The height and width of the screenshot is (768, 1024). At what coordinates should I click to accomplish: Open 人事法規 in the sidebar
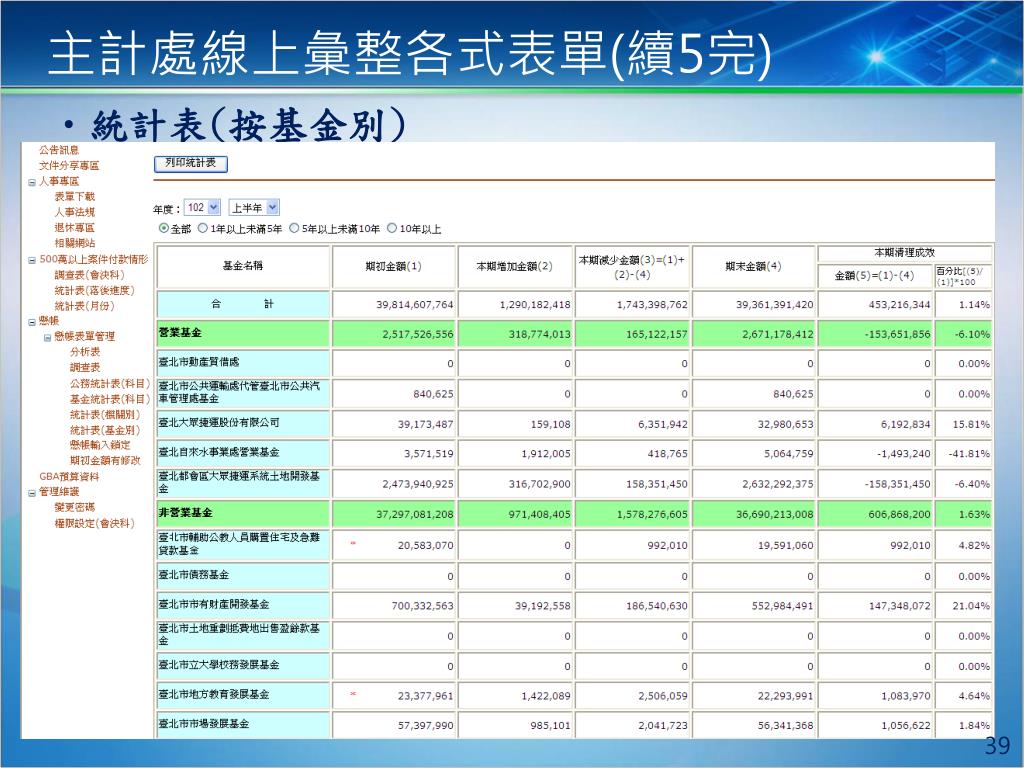pos(74,212)
